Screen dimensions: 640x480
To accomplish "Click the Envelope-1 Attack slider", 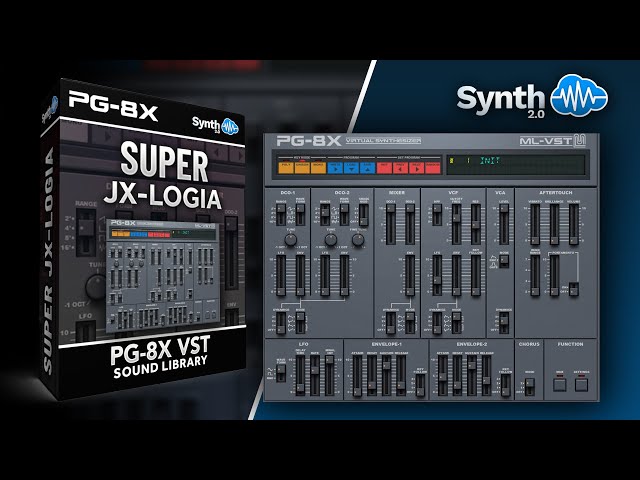I will tap(357, 376).
